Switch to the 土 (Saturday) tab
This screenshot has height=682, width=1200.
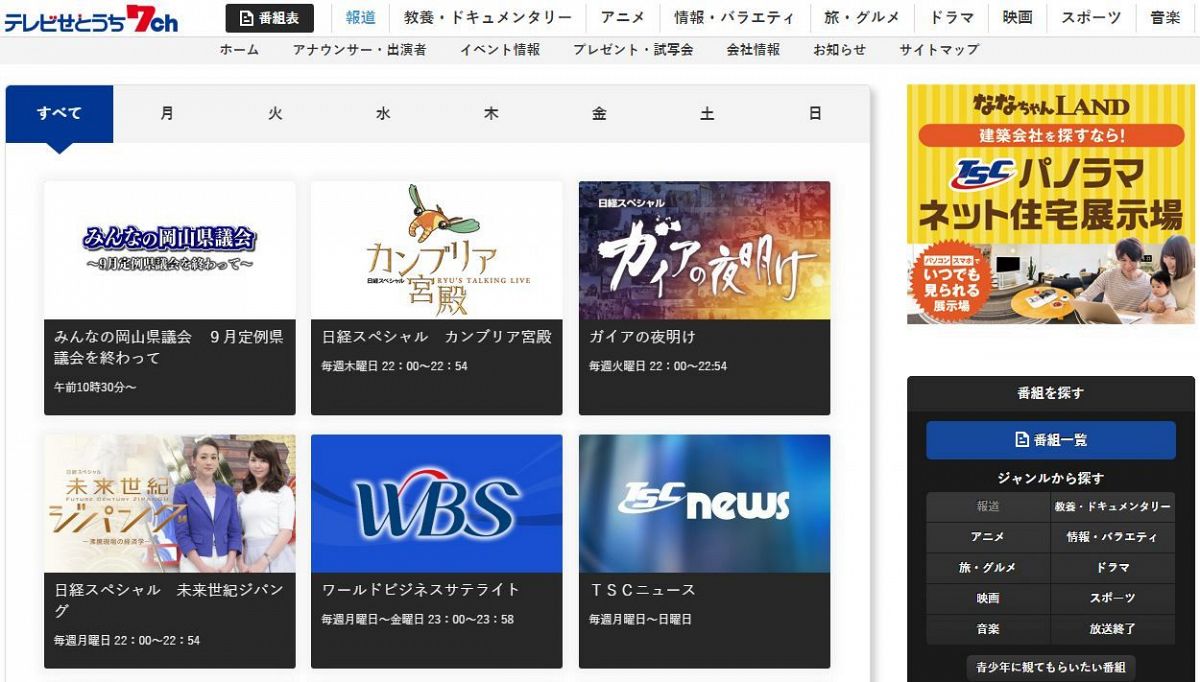point(707,113)
